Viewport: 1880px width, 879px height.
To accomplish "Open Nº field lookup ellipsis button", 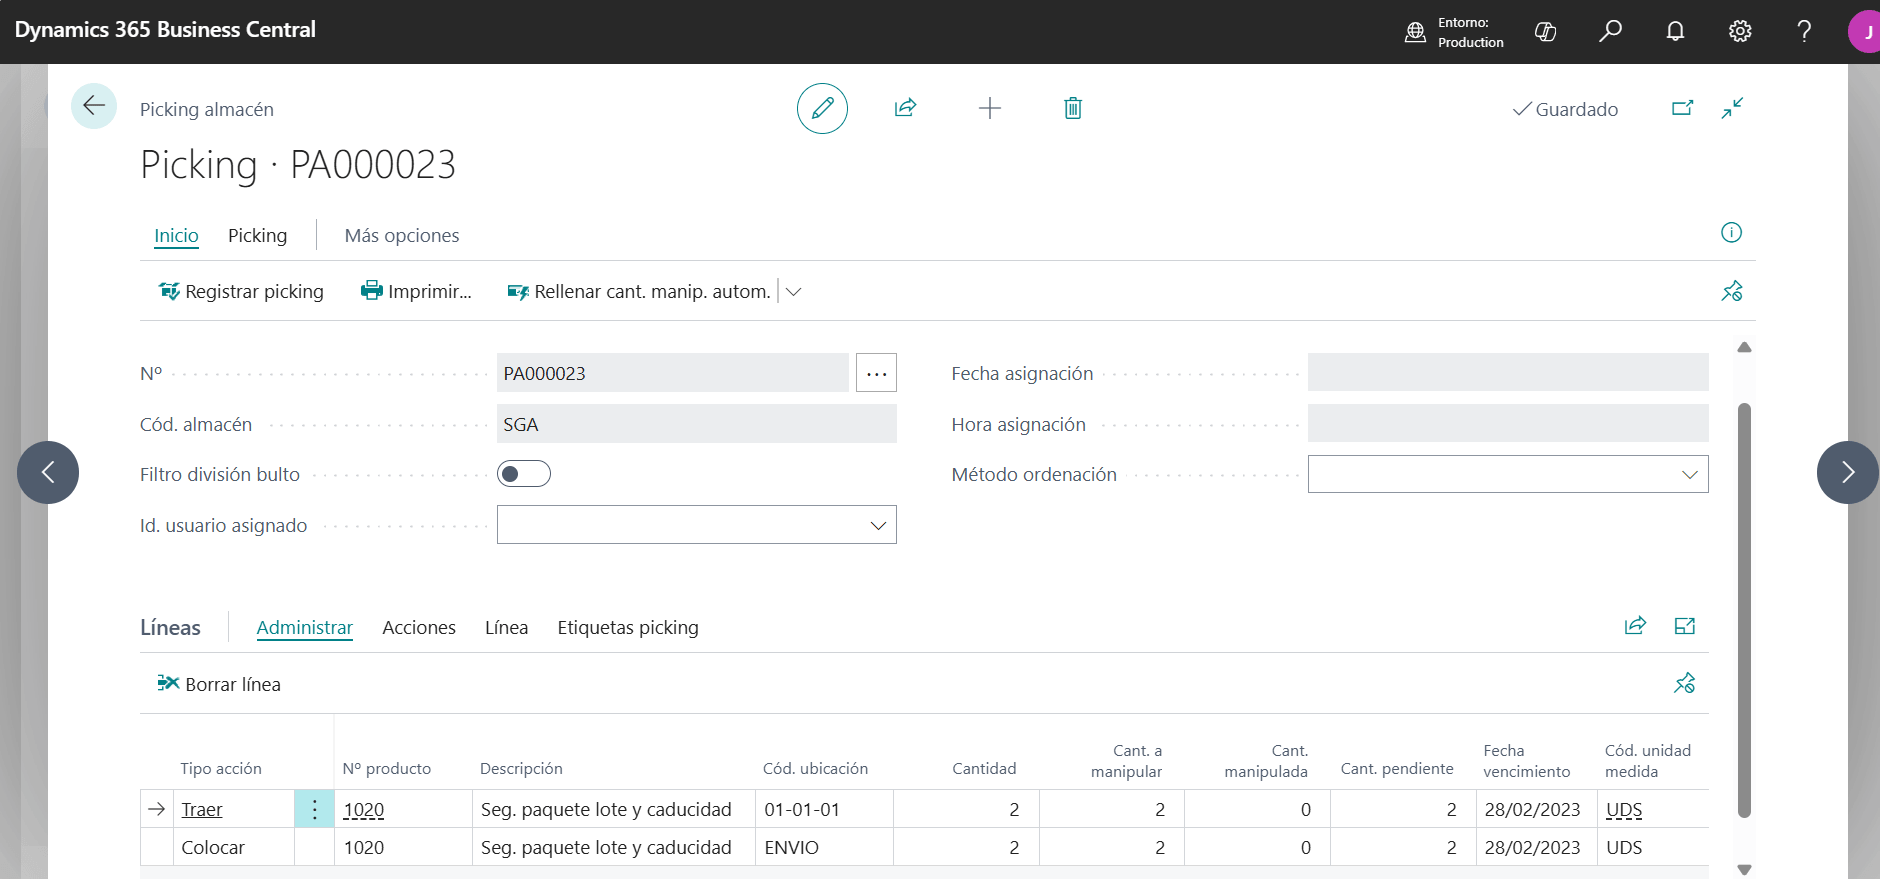I will coord(876,373).
